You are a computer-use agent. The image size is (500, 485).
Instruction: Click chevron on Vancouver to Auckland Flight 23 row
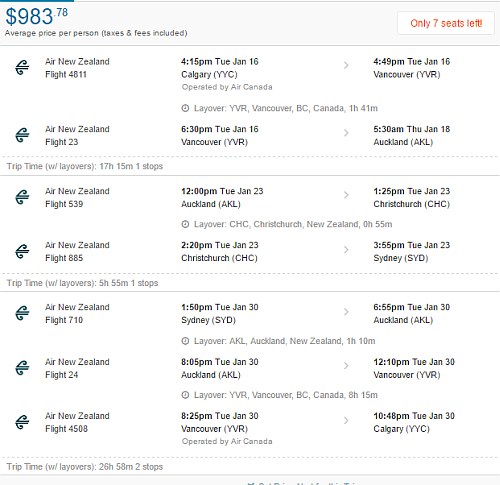pyautogui.click(x=346, y=133)
